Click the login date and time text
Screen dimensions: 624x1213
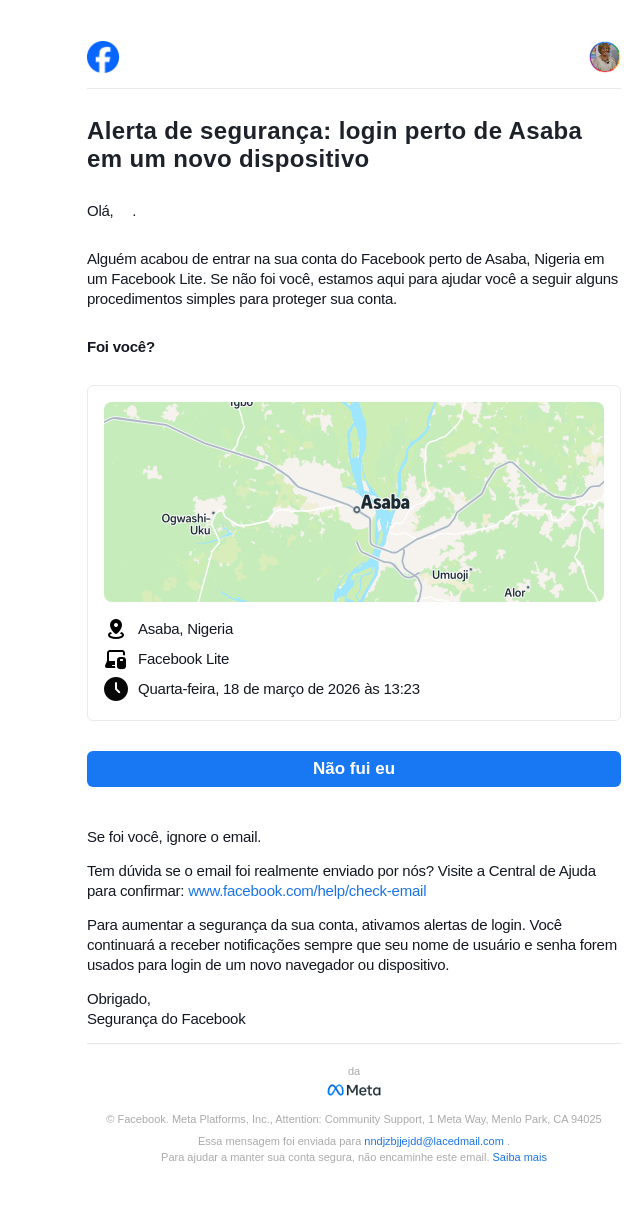(x=279, y=689)
